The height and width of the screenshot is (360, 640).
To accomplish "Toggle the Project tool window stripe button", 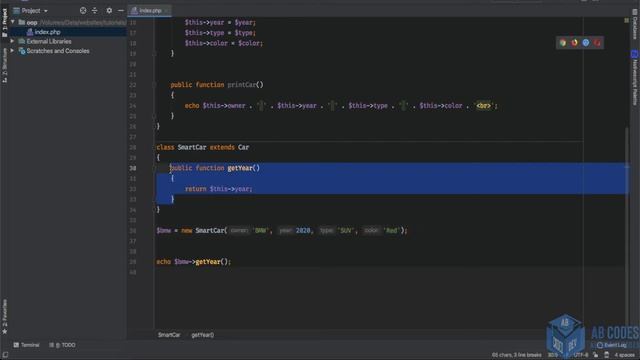I will [x=4, y=23].
